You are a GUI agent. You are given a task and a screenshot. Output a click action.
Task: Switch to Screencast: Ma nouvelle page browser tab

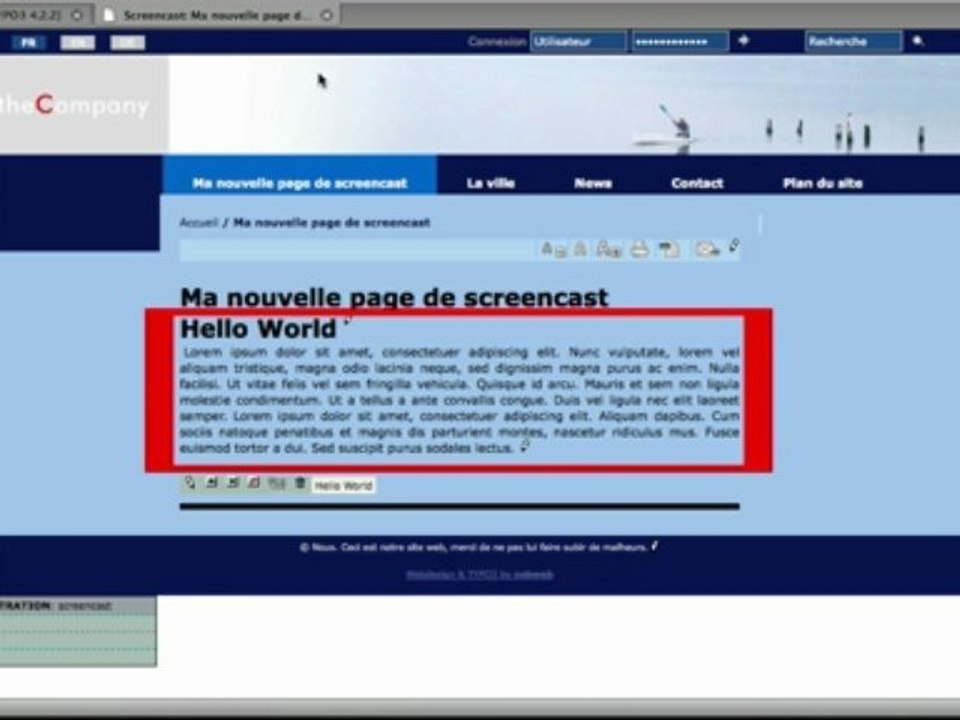(216, 15)
